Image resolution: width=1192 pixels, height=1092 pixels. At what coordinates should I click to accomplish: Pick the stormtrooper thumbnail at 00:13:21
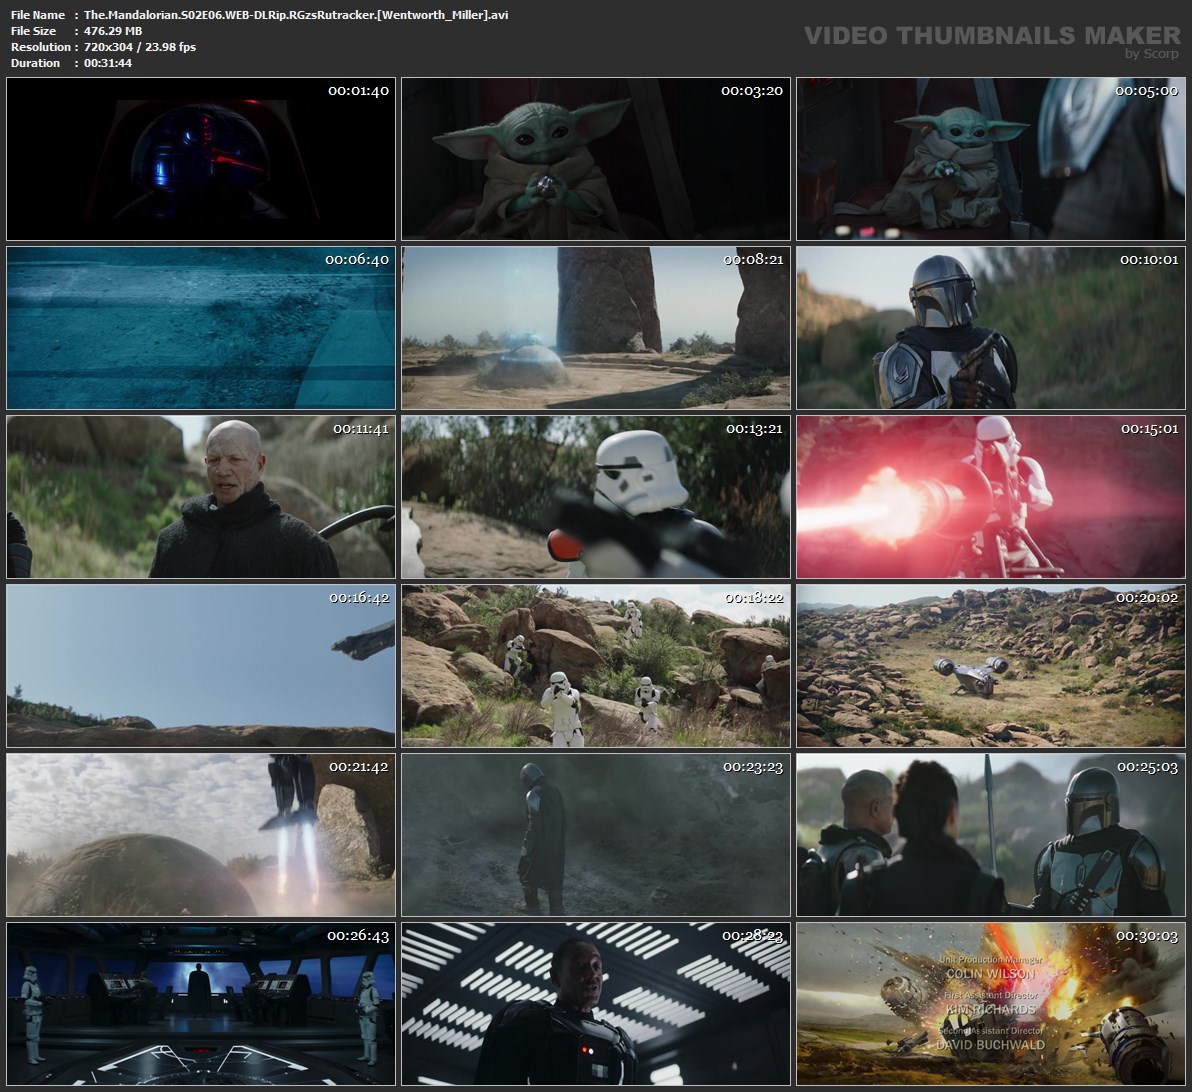tap(596, 497)
